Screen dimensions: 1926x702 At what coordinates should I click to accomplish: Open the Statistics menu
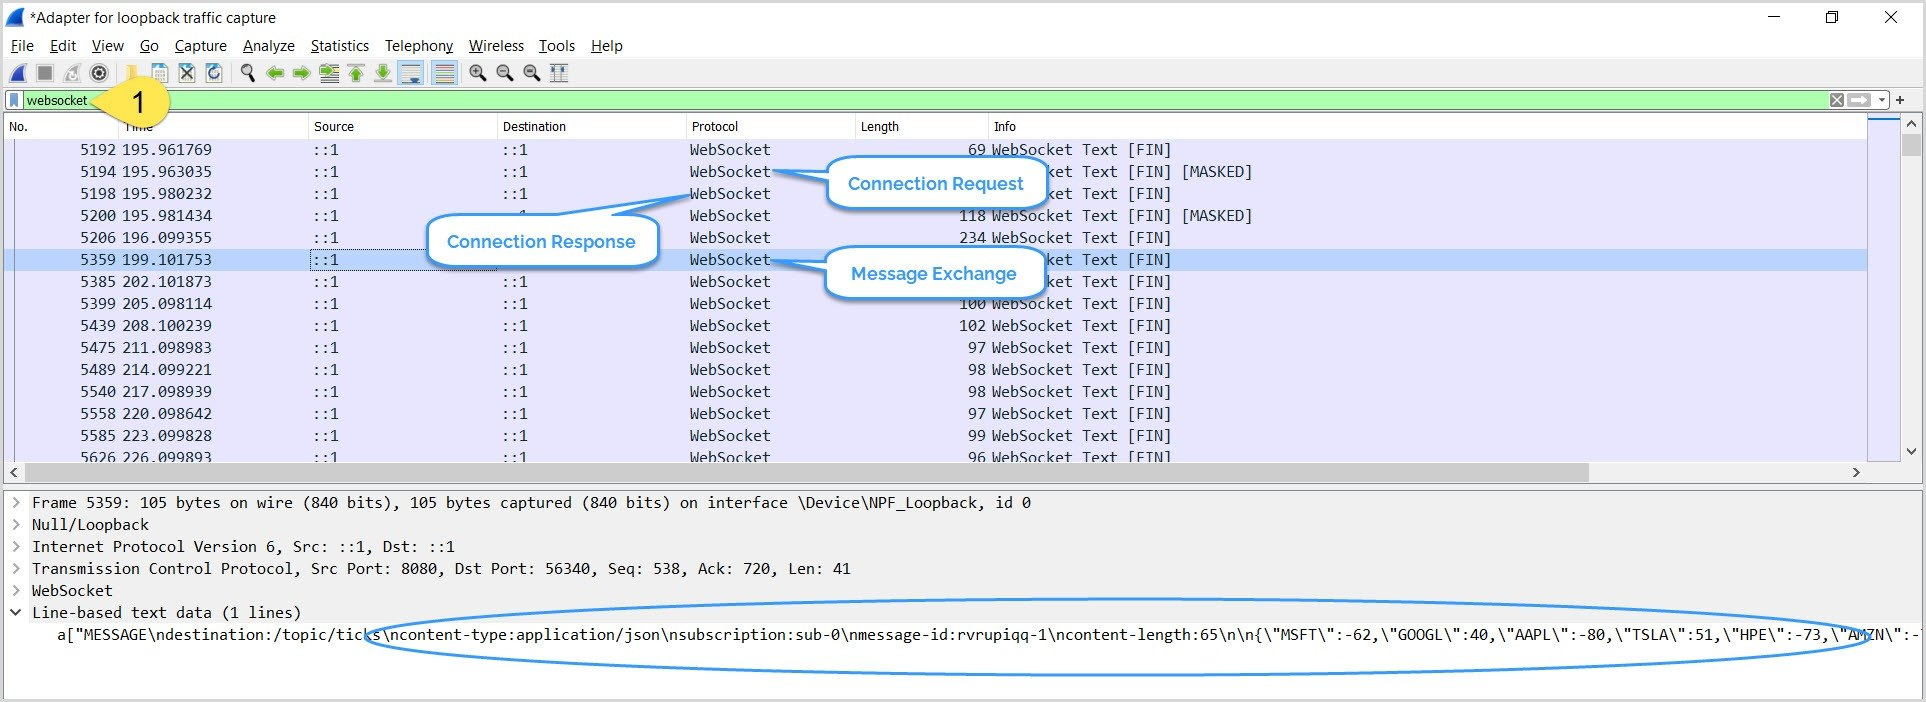[x=339, y=46]
